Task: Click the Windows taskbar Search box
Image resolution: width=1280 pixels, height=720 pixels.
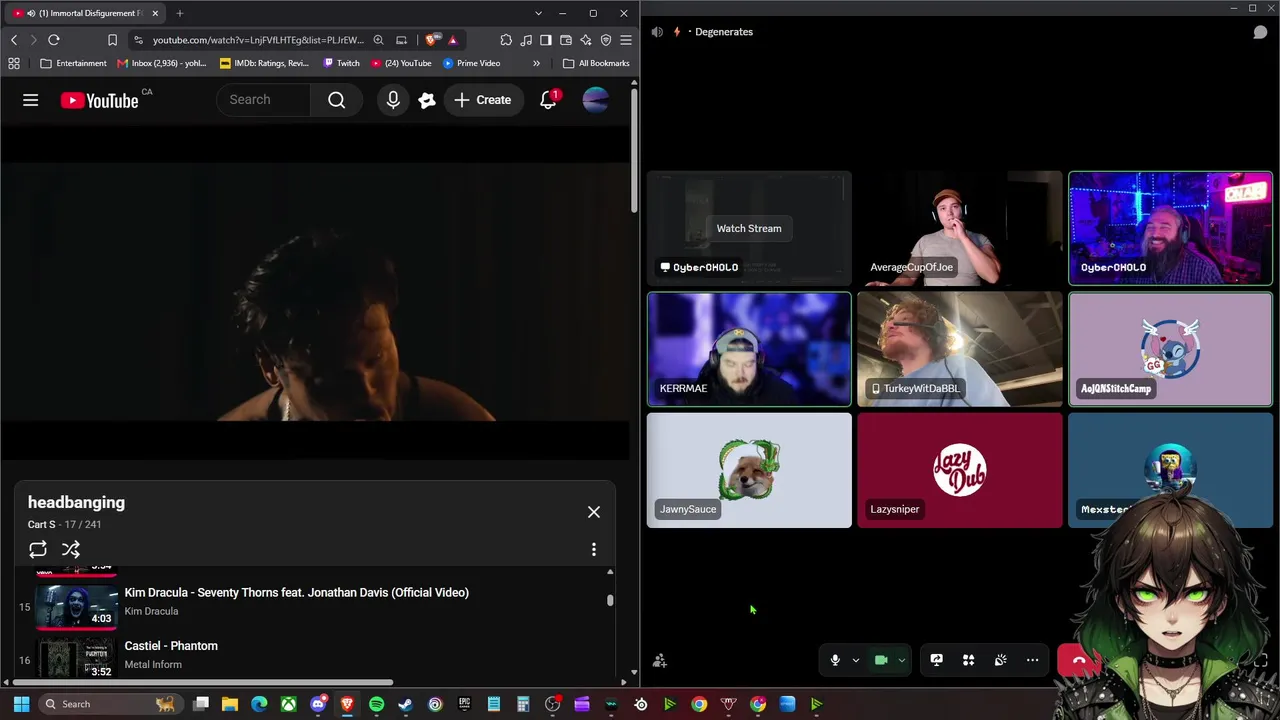Action: [110, 704]
